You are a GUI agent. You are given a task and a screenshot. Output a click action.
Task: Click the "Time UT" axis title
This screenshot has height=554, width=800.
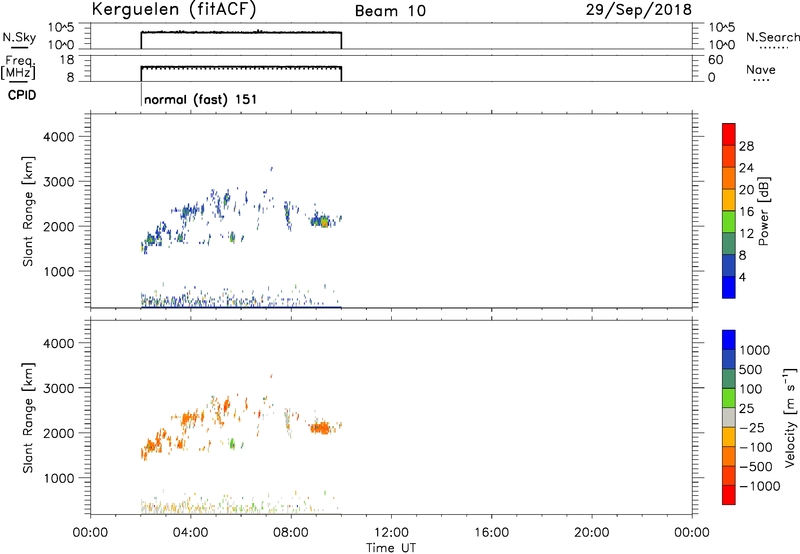(x=391, y=548)
